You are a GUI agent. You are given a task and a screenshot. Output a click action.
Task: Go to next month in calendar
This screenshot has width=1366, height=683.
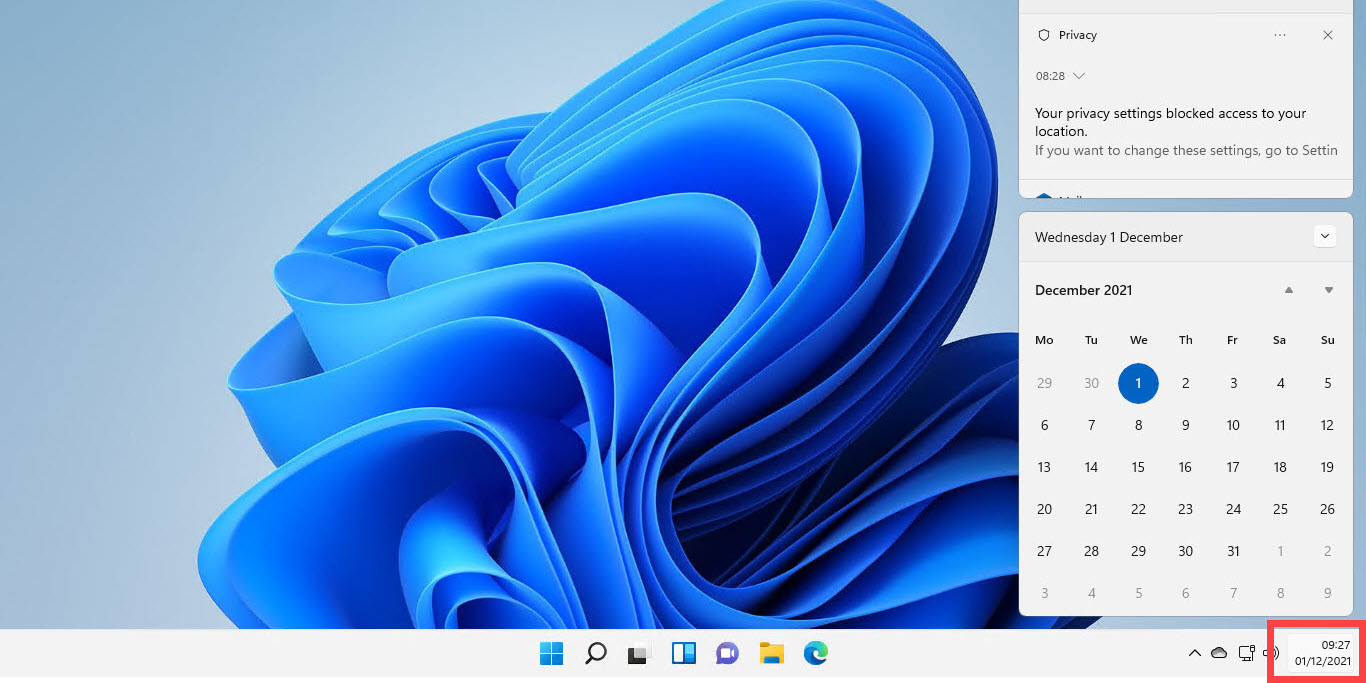tap(1328, 289)
